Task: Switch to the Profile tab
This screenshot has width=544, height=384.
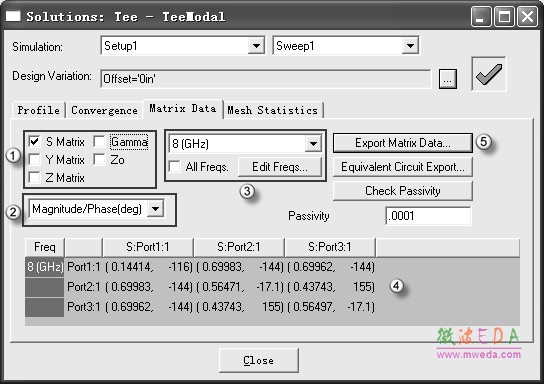Action: pyautogui.click(x=39, y=110)
